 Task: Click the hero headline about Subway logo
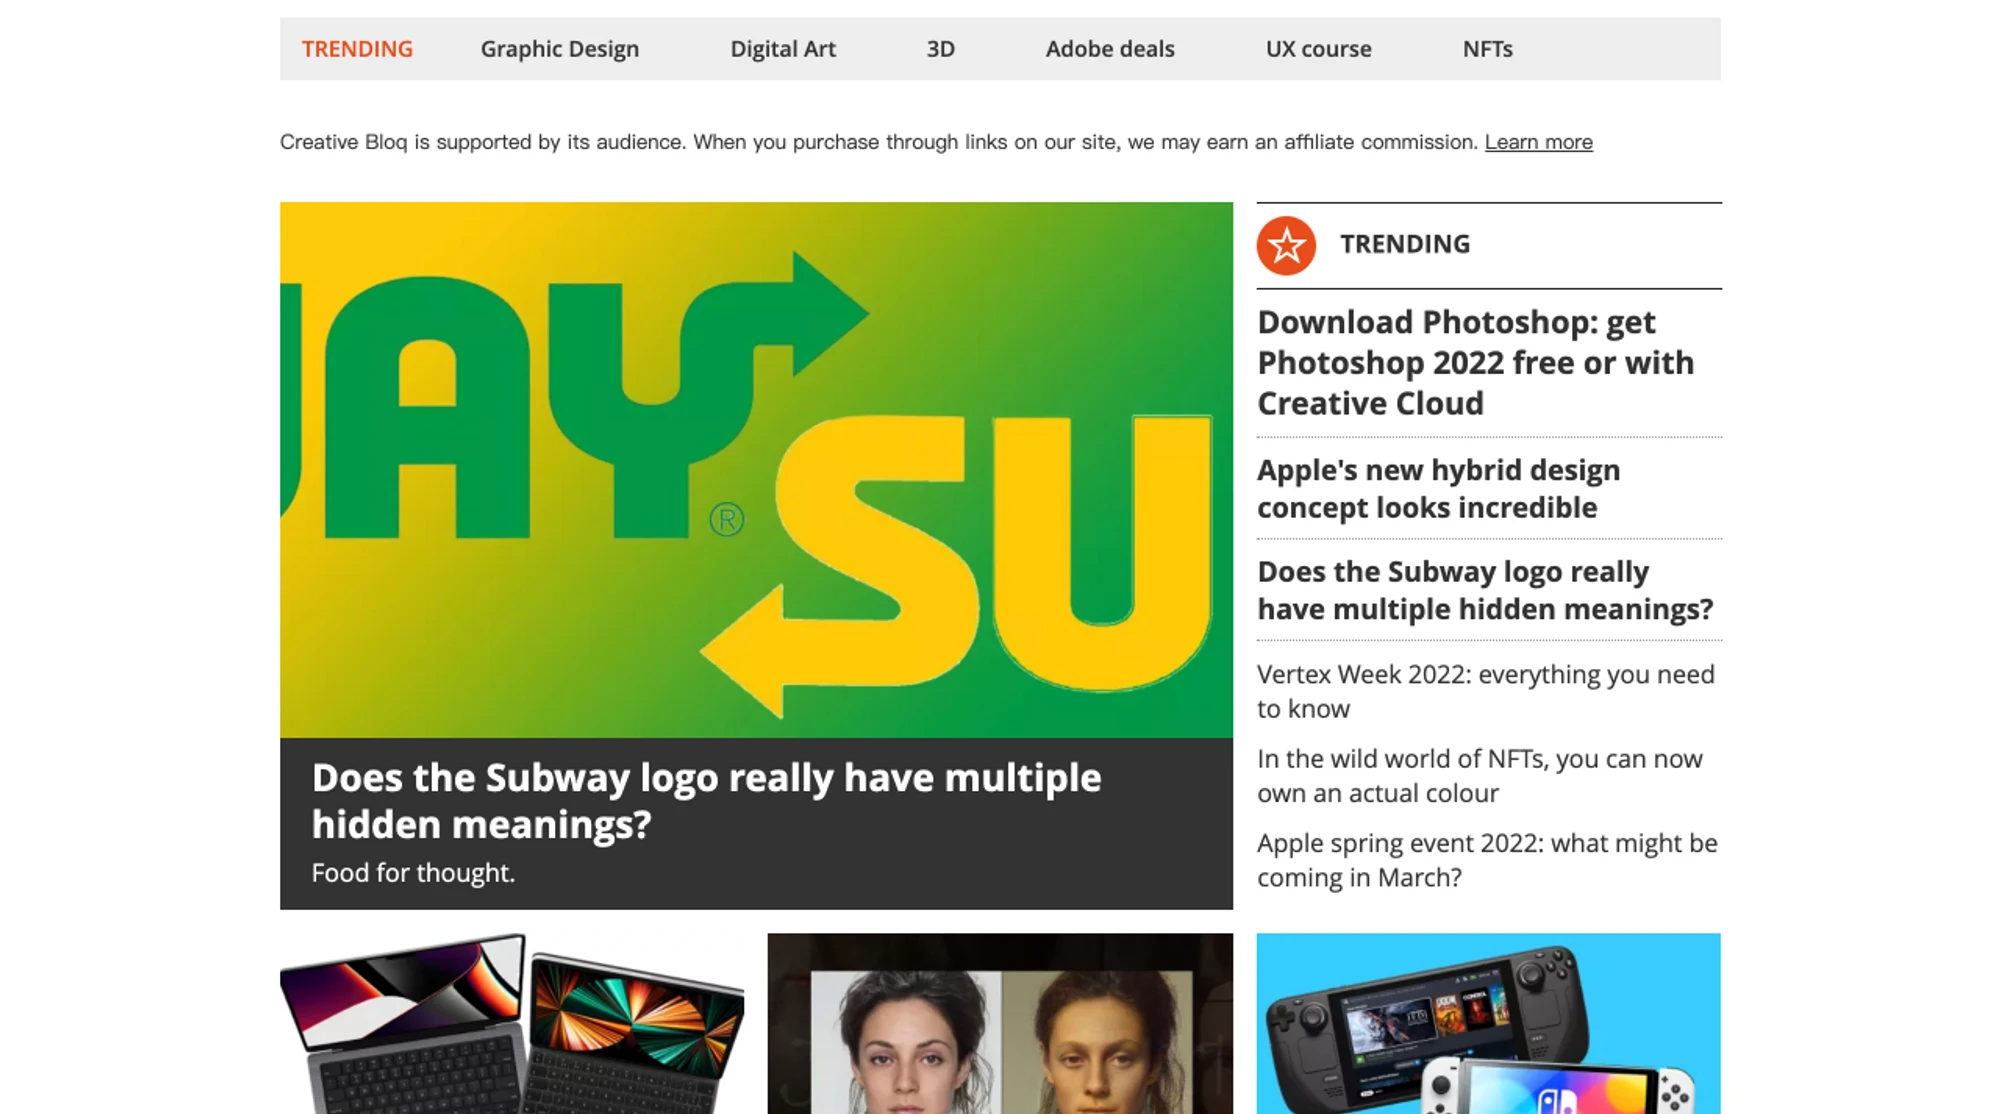coord(706,800)
